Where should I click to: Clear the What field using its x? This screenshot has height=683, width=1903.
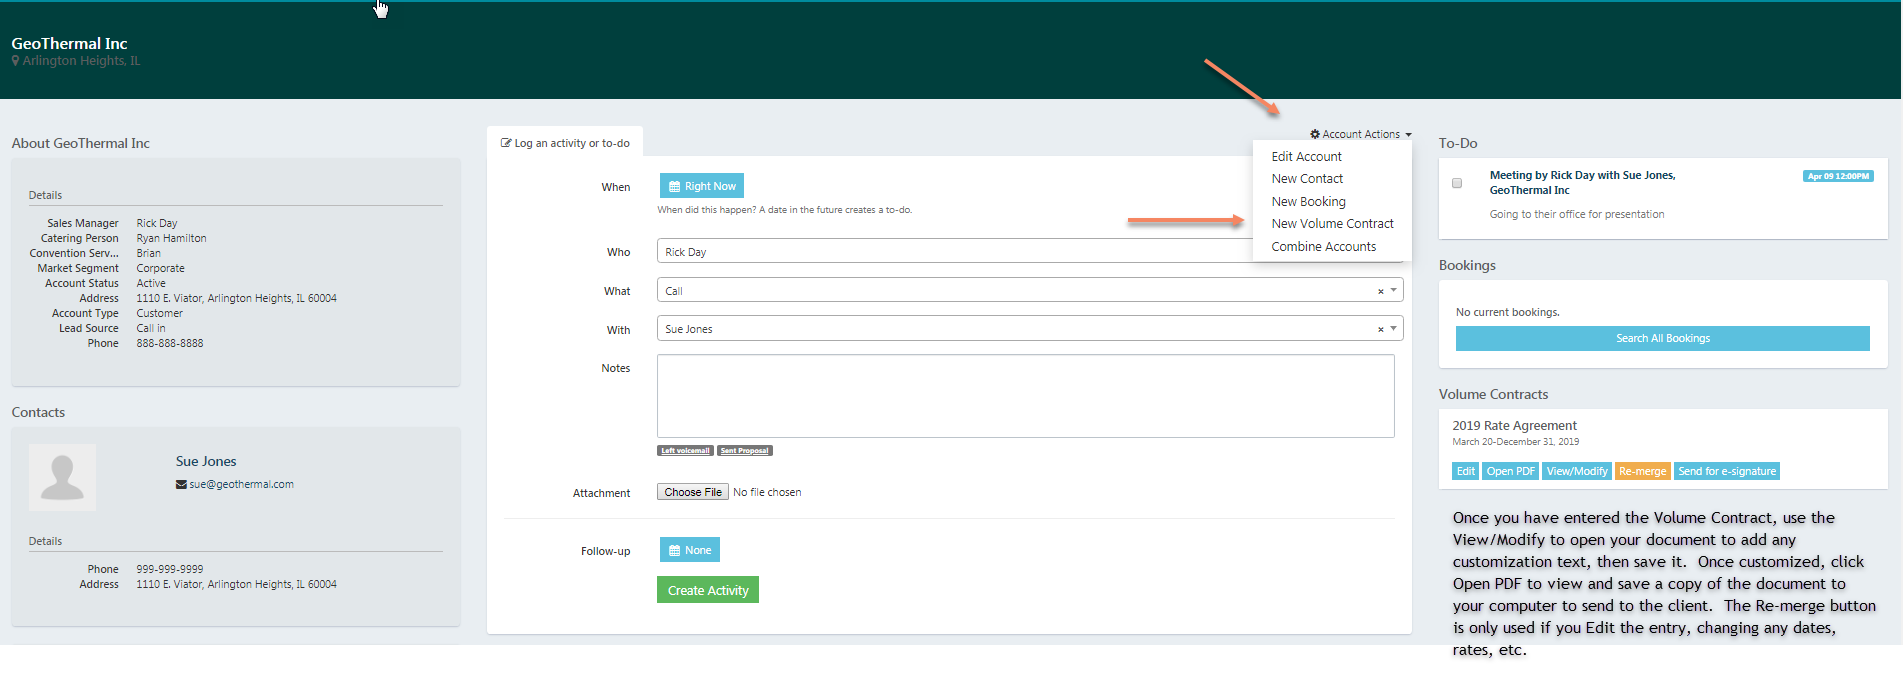click(1380, 292)
